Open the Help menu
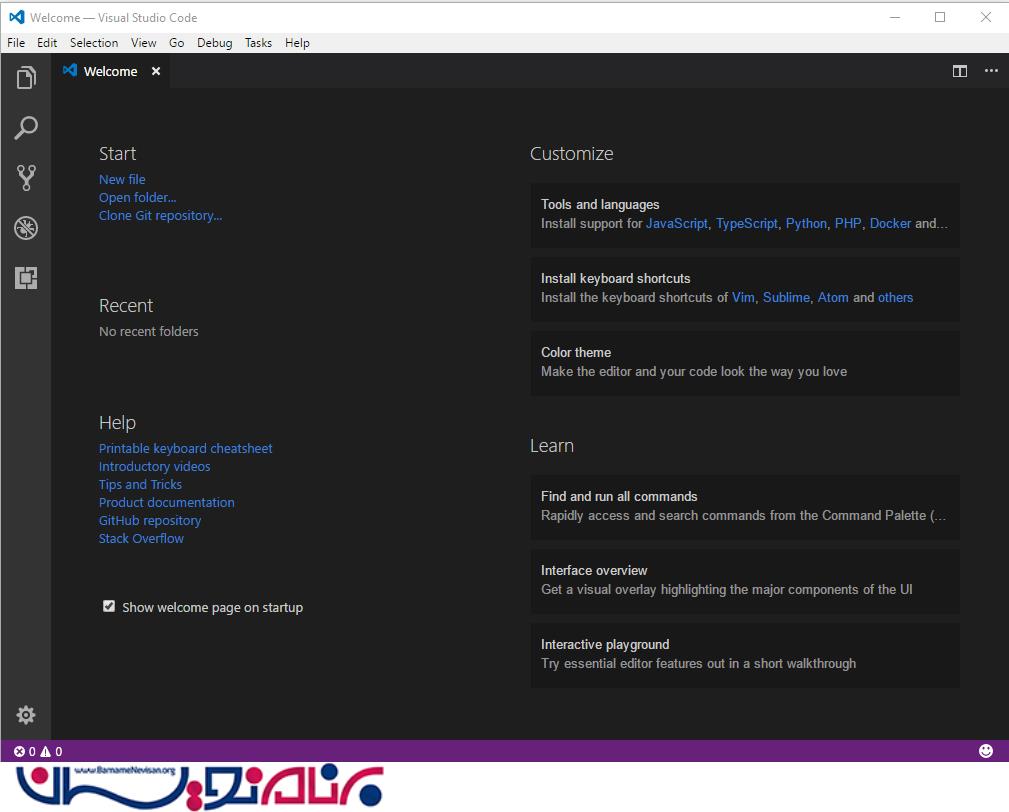Image resolution: width=1009 pixels, height=812 pixels. tap(297, 42)
